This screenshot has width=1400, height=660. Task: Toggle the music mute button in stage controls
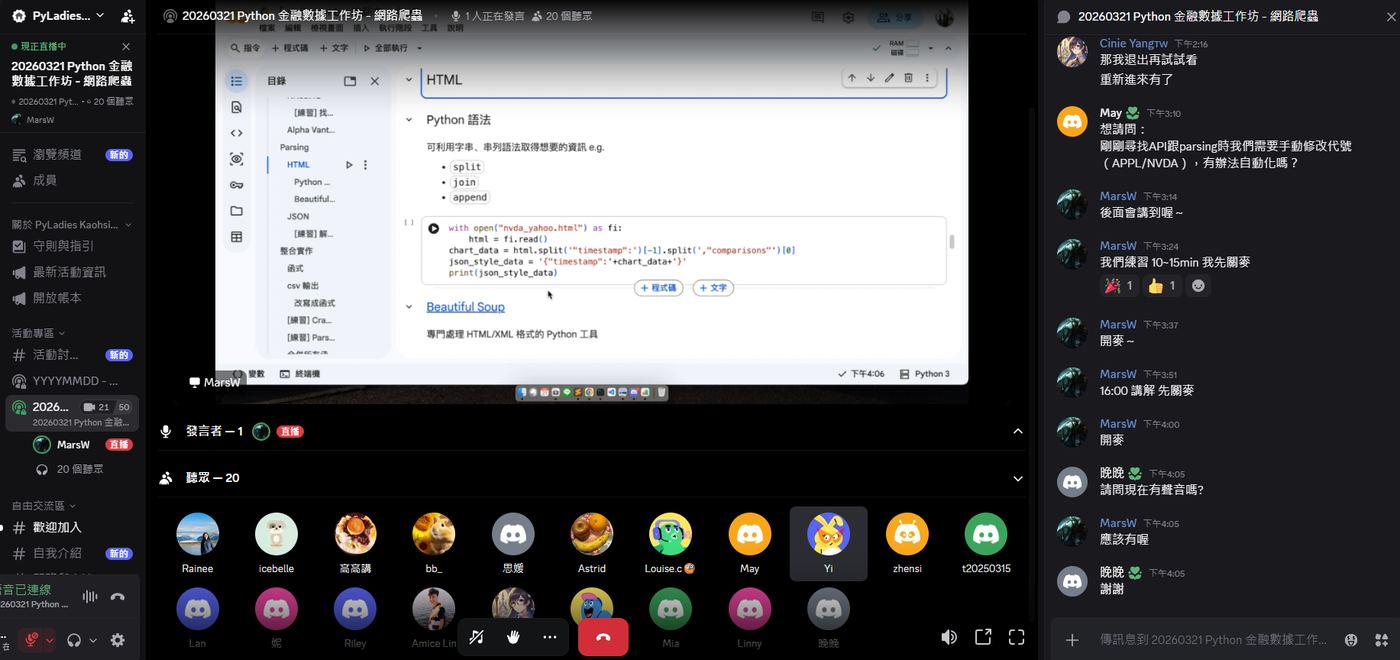[x=477, y=637]
